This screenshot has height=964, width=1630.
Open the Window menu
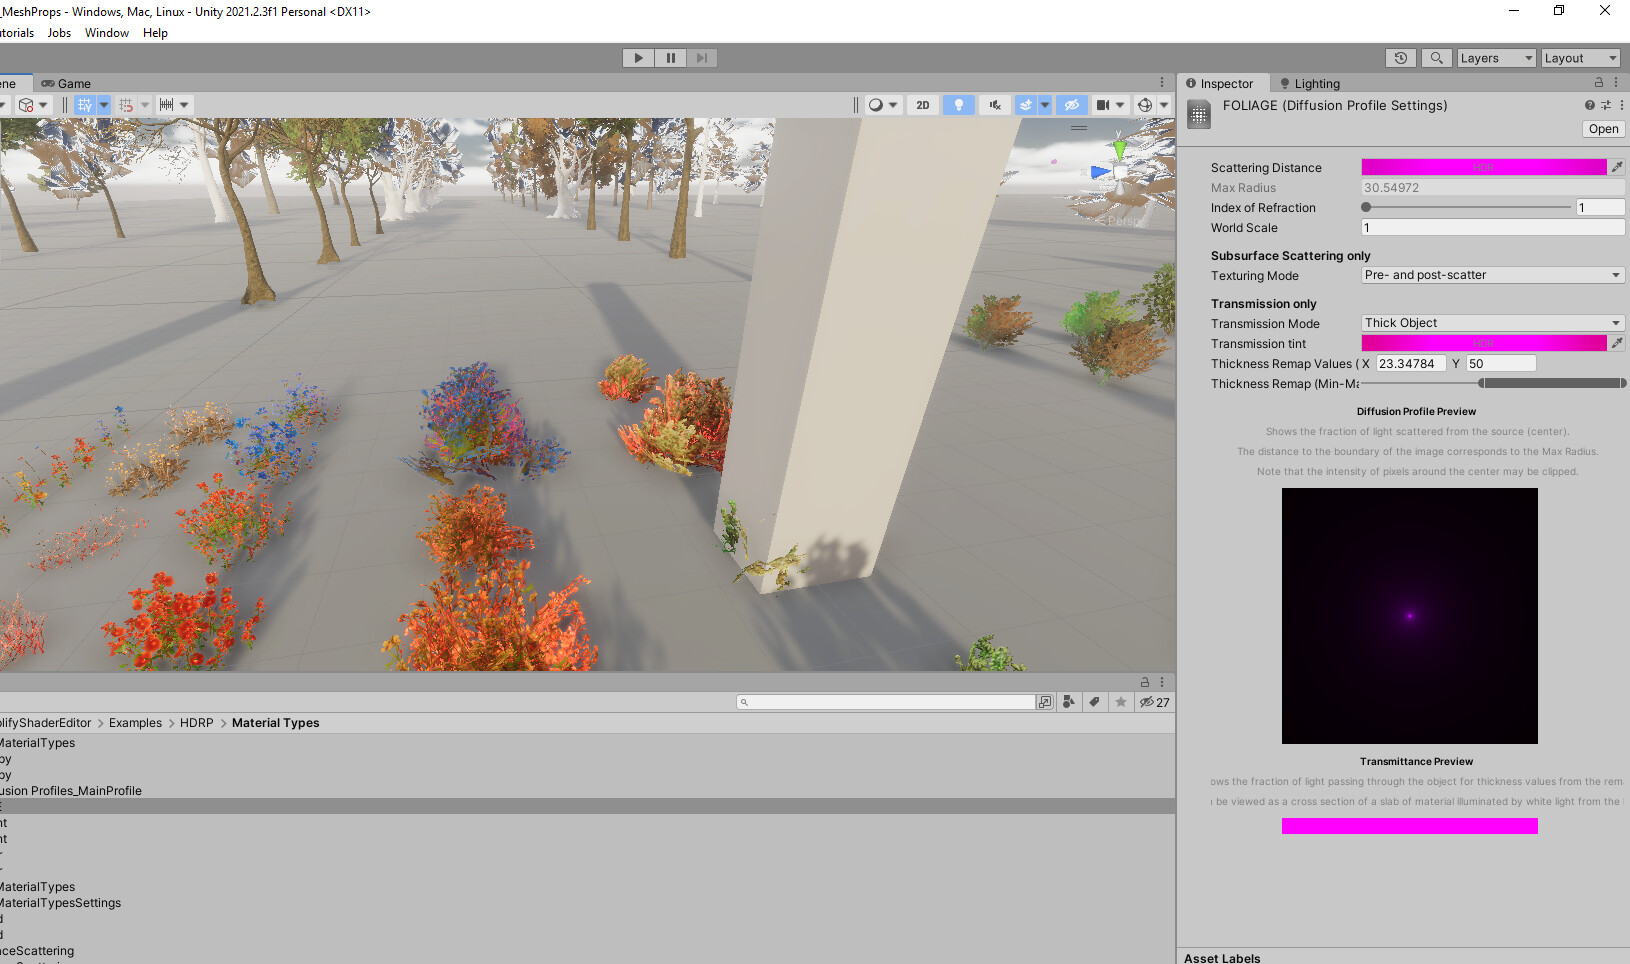coord(106,32)
